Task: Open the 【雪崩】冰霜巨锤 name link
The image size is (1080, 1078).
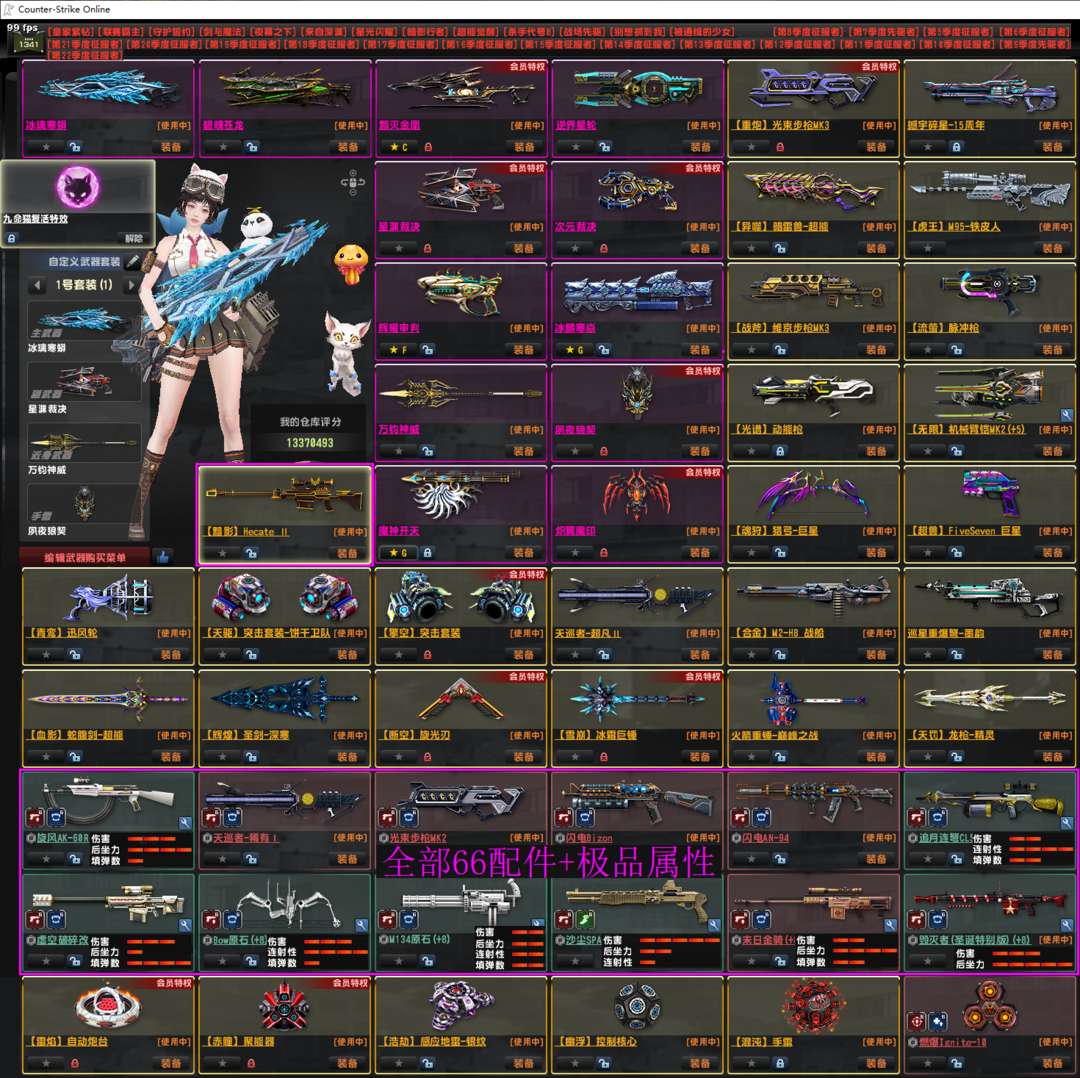Action: tap(596, 735)
